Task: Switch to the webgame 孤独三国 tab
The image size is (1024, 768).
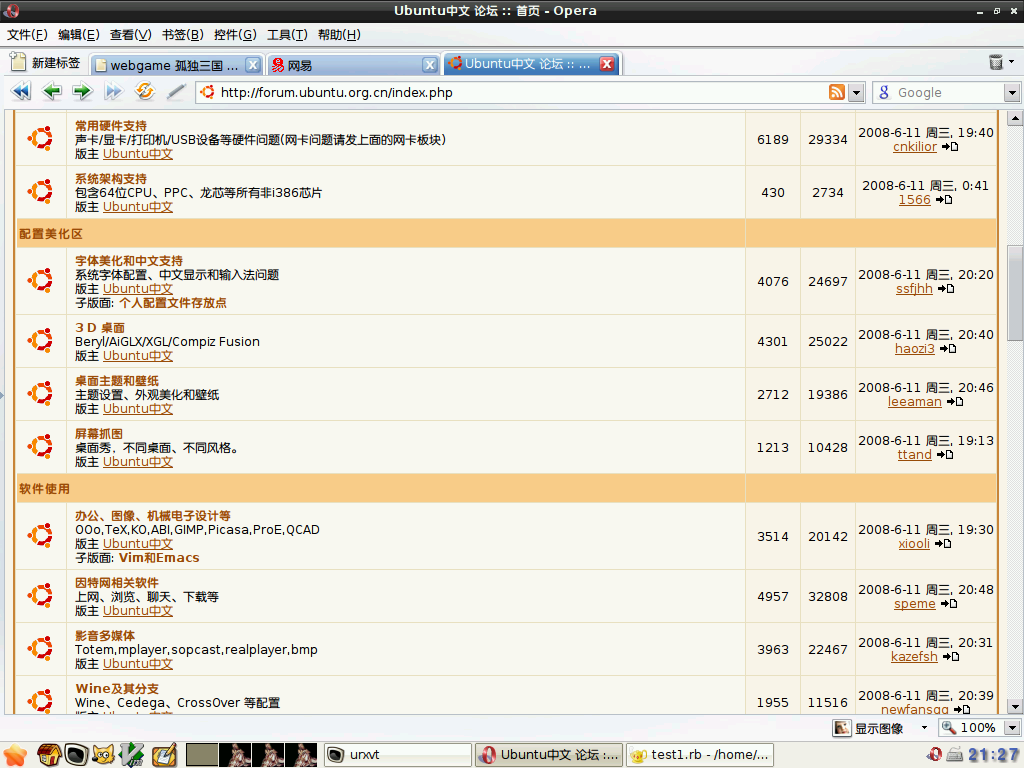Action: 176,65
